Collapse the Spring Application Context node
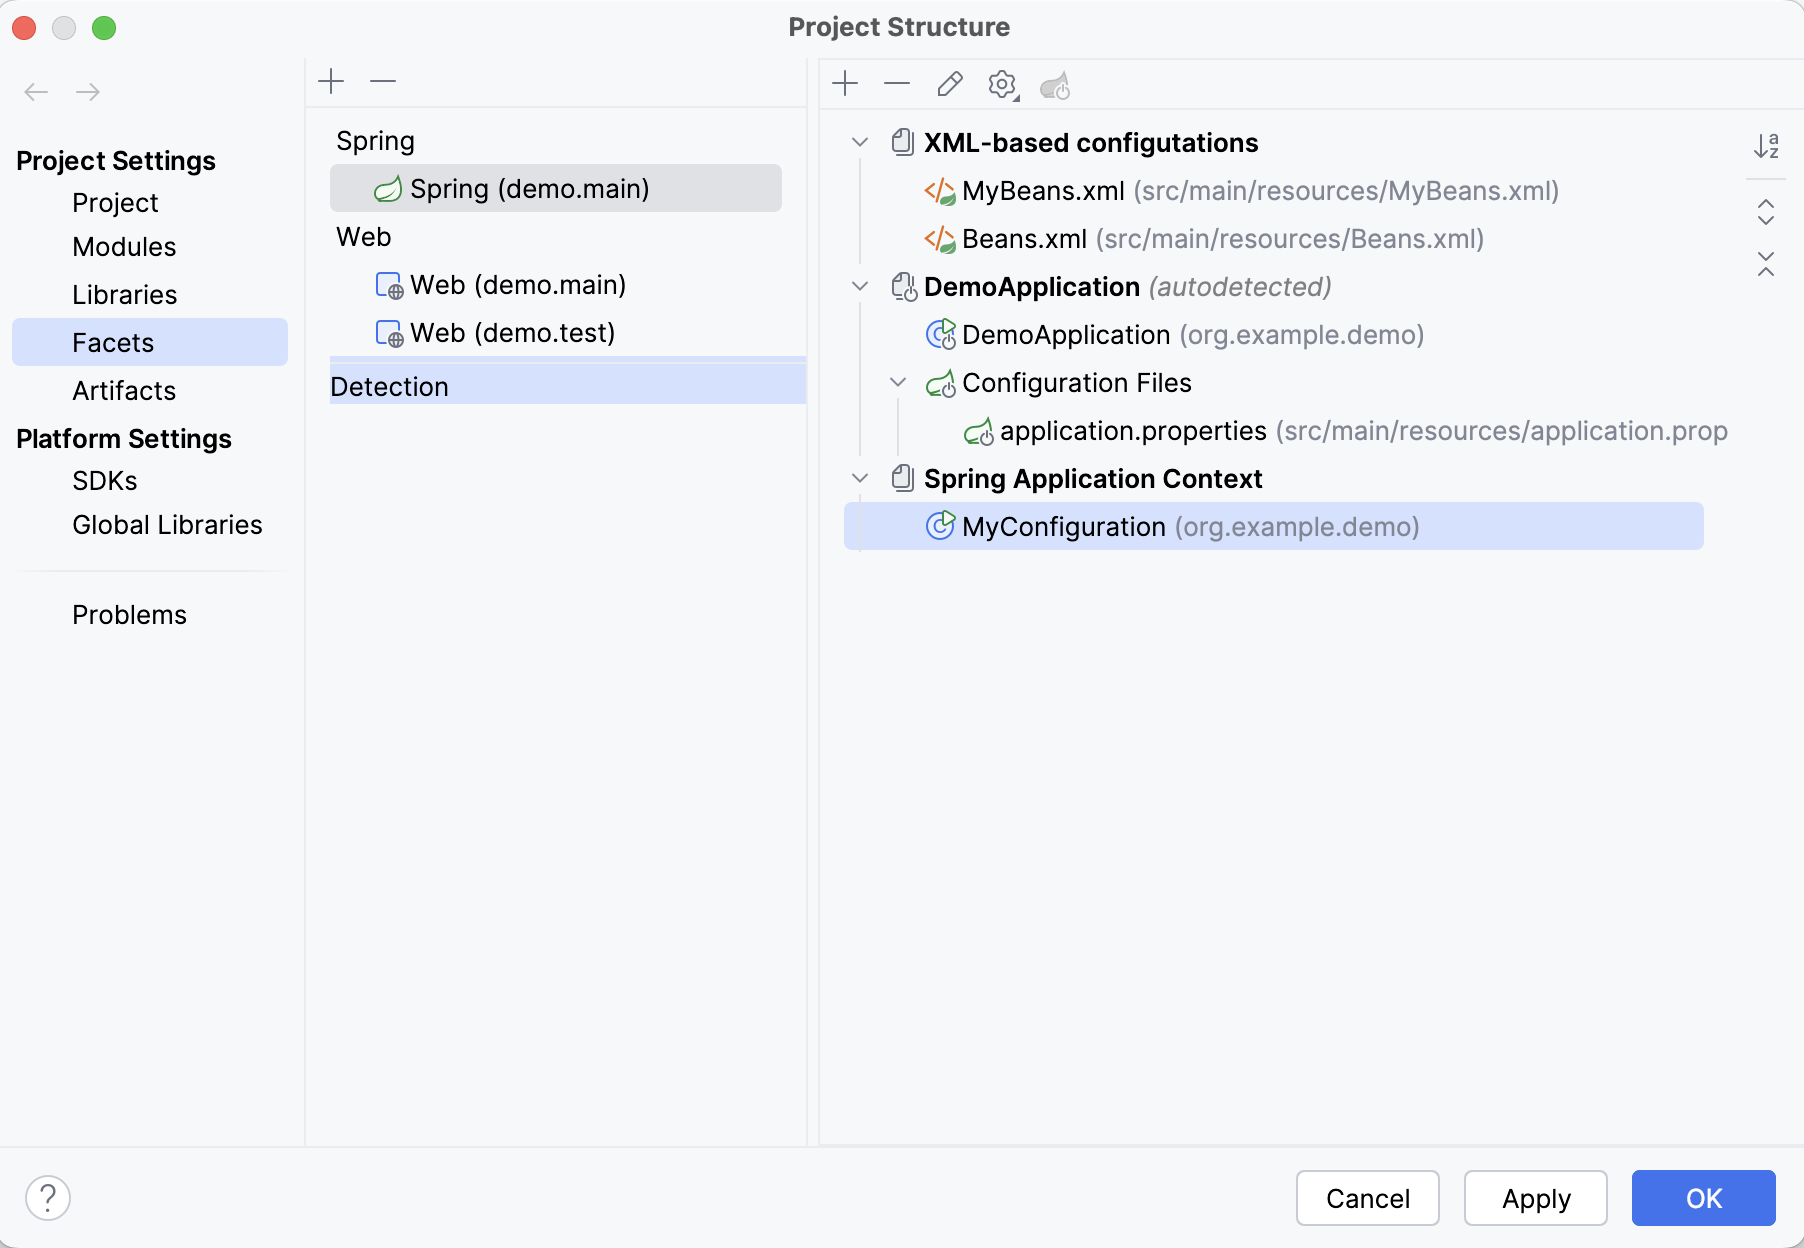Screen dimensions: 1804x1248 coord(860,479)
